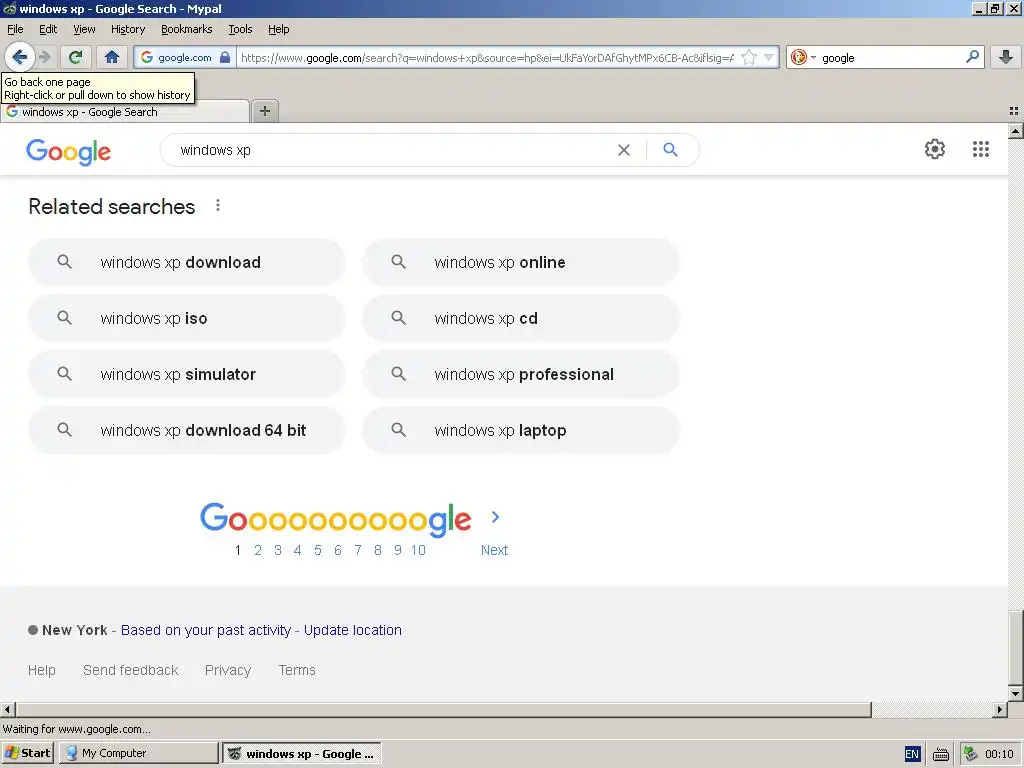Go to results page 7
Image resolution: width=1024 pixels, height=768 pixels.
[358, 550]
